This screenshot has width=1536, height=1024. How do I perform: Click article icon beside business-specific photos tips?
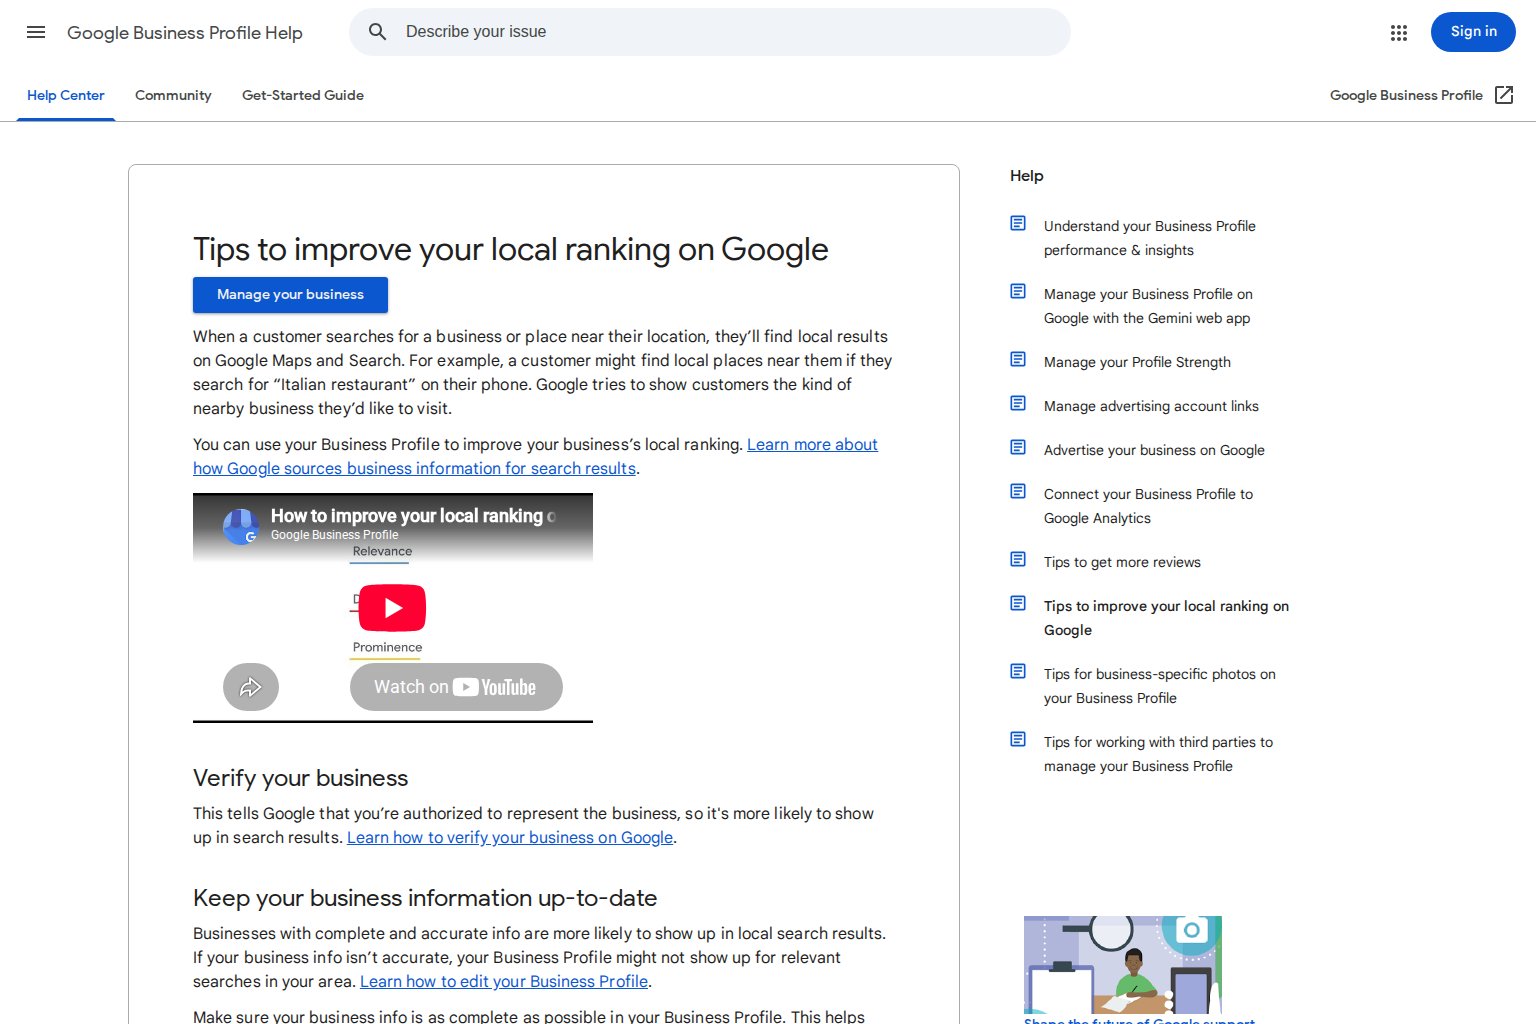[1018, 671]
